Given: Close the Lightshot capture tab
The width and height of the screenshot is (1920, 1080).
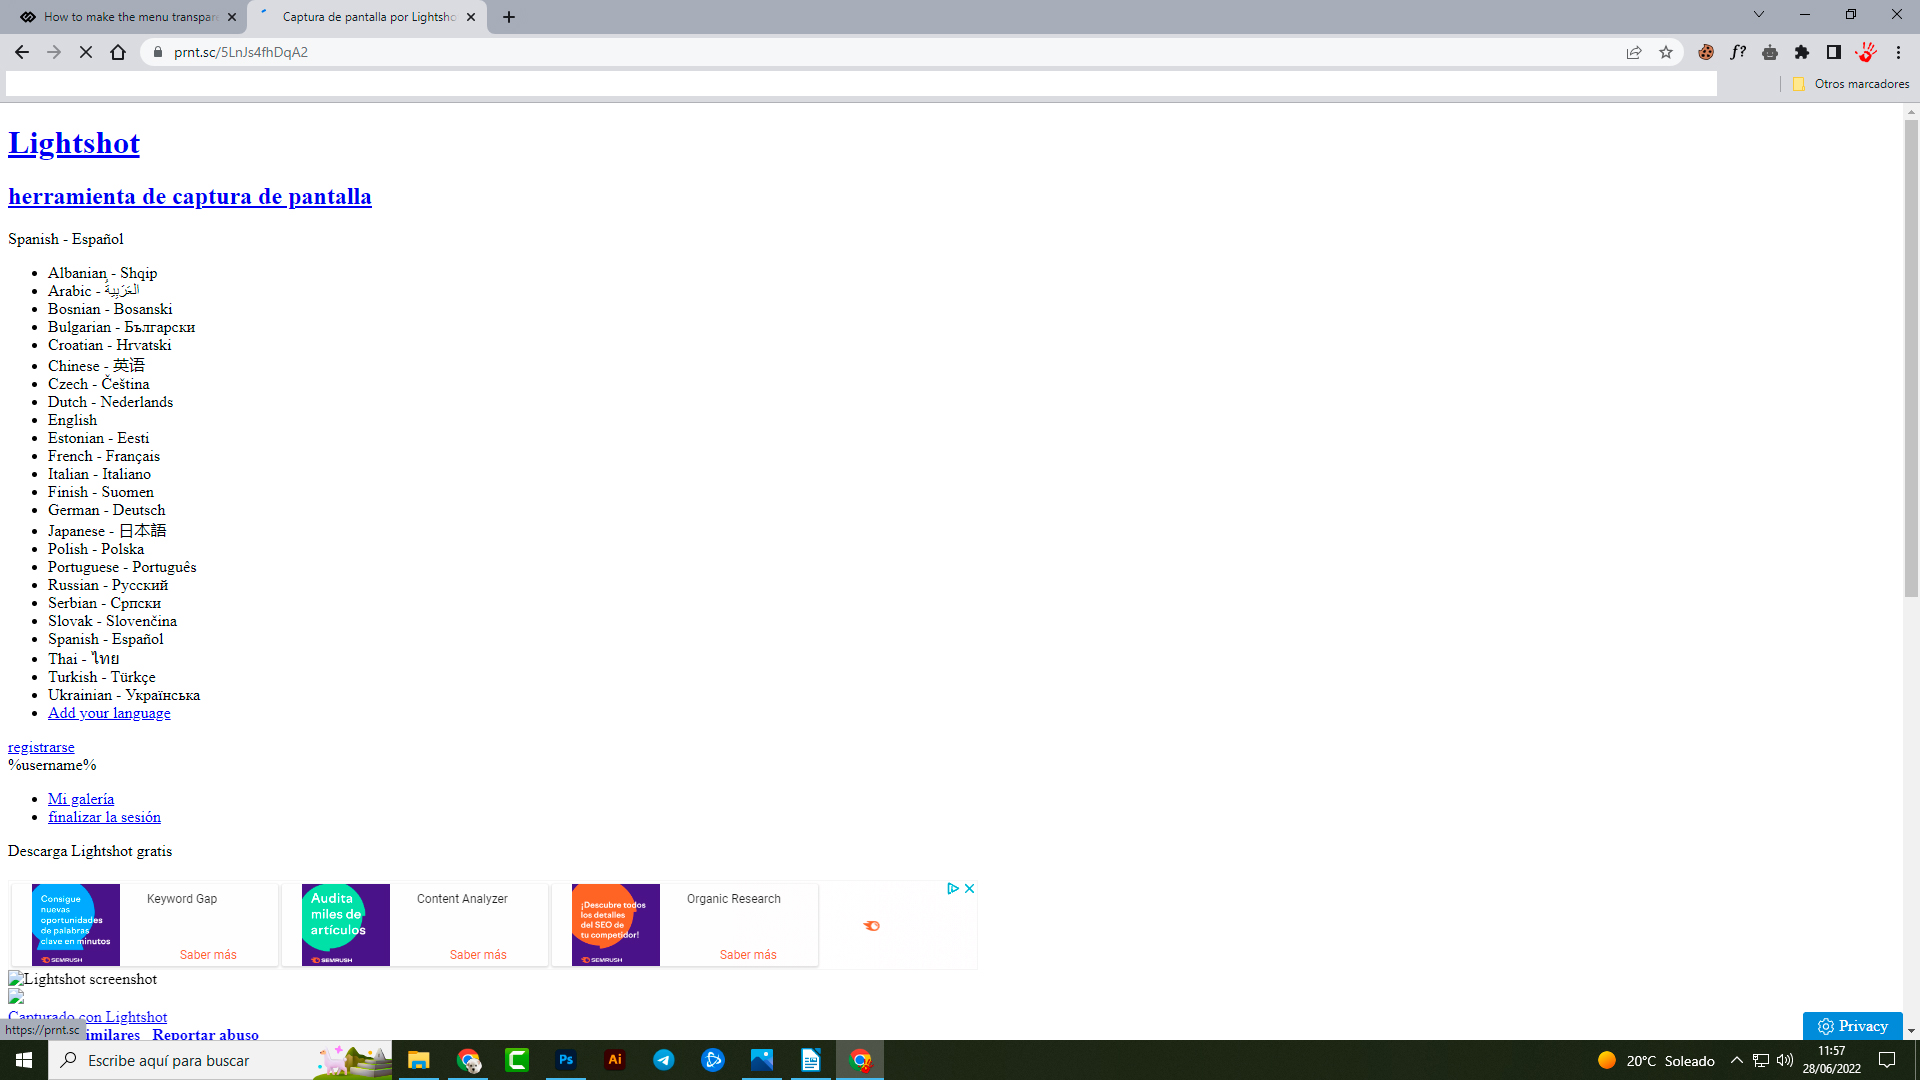Looking at the screenshot, I should [x=471, y=17].
